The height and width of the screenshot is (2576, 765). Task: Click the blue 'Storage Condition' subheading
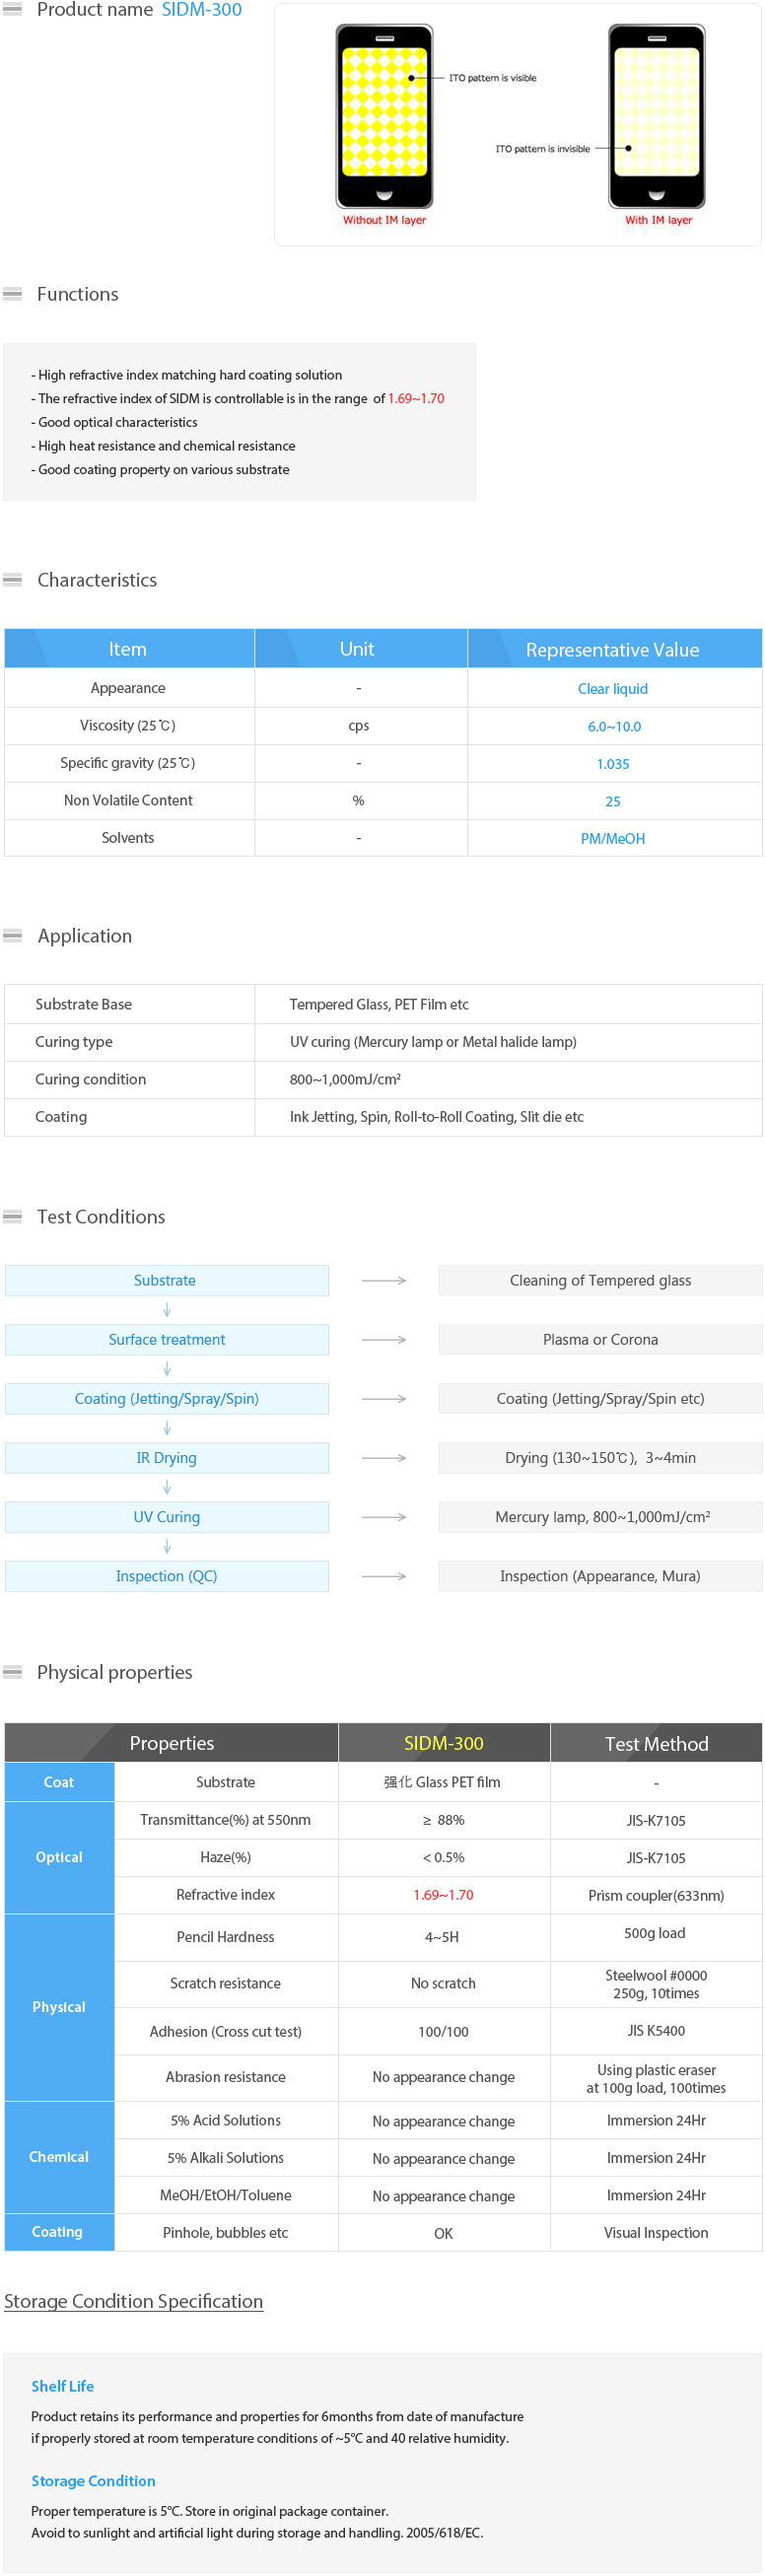click(93, 2482)
